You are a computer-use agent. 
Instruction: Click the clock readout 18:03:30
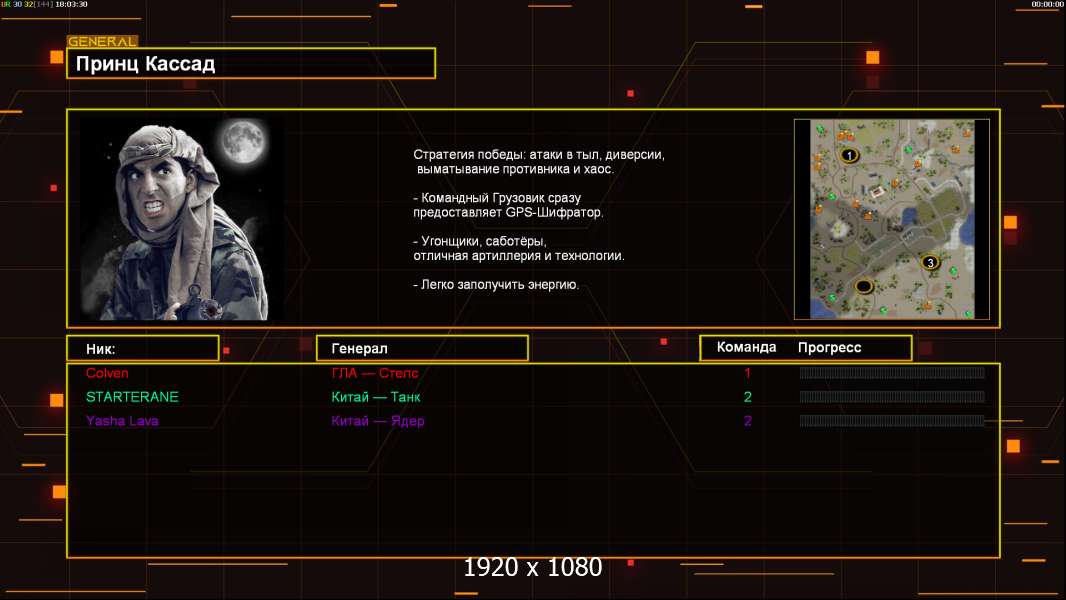coord(71,4)
